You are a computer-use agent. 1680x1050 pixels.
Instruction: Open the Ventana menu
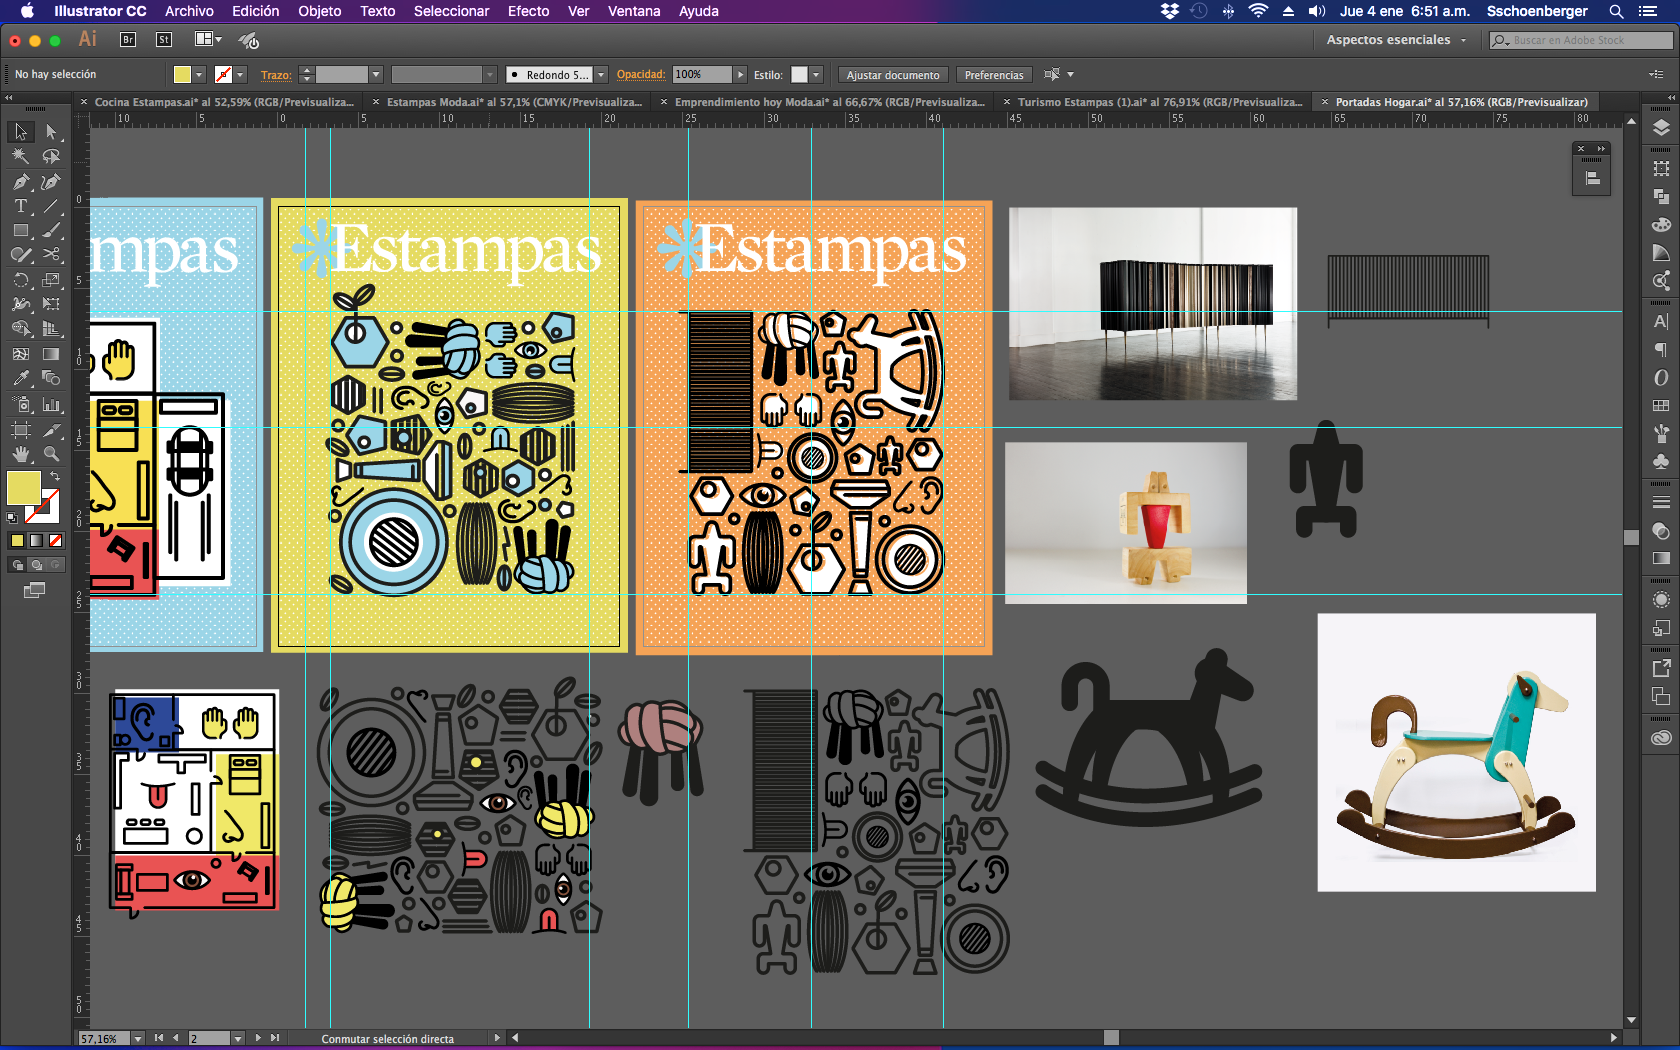tap(634, 11)
